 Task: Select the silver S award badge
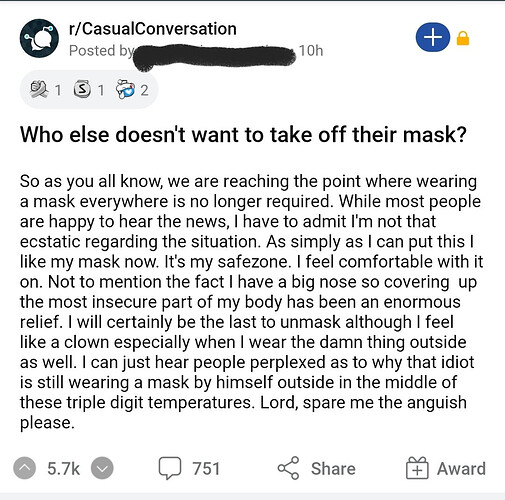click(x=82, y=90)
